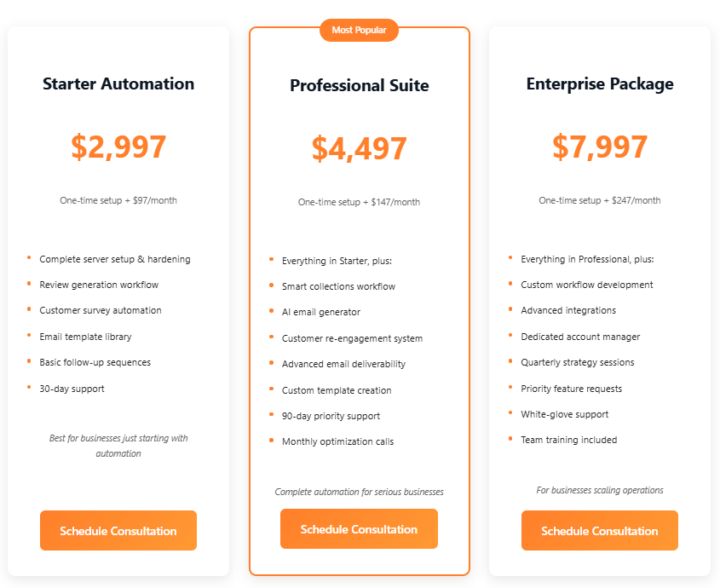This screenshot has height=588, width=720.
Task: Click Complete server setup & hardening item
Action: (115, 259)
